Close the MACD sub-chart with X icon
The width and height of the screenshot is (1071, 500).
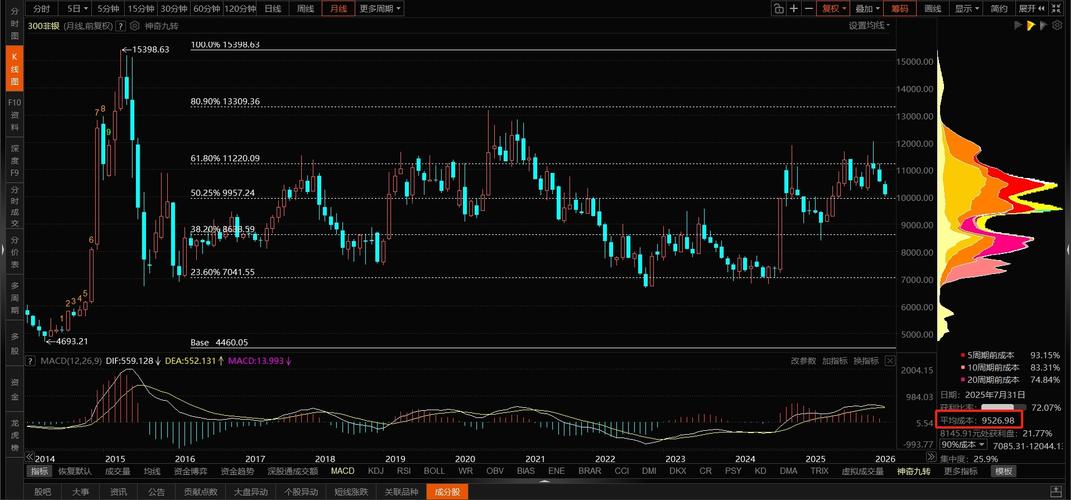[x=889, y=361]
